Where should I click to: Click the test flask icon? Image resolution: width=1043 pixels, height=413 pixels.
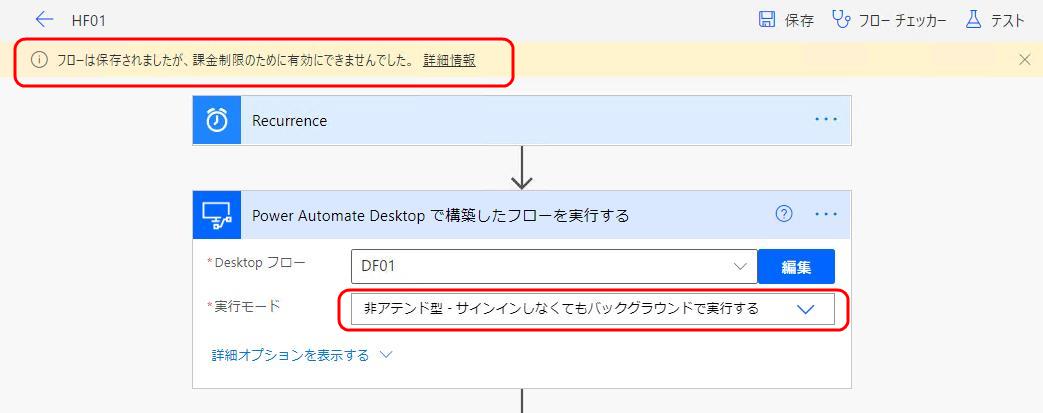point(973,19)
